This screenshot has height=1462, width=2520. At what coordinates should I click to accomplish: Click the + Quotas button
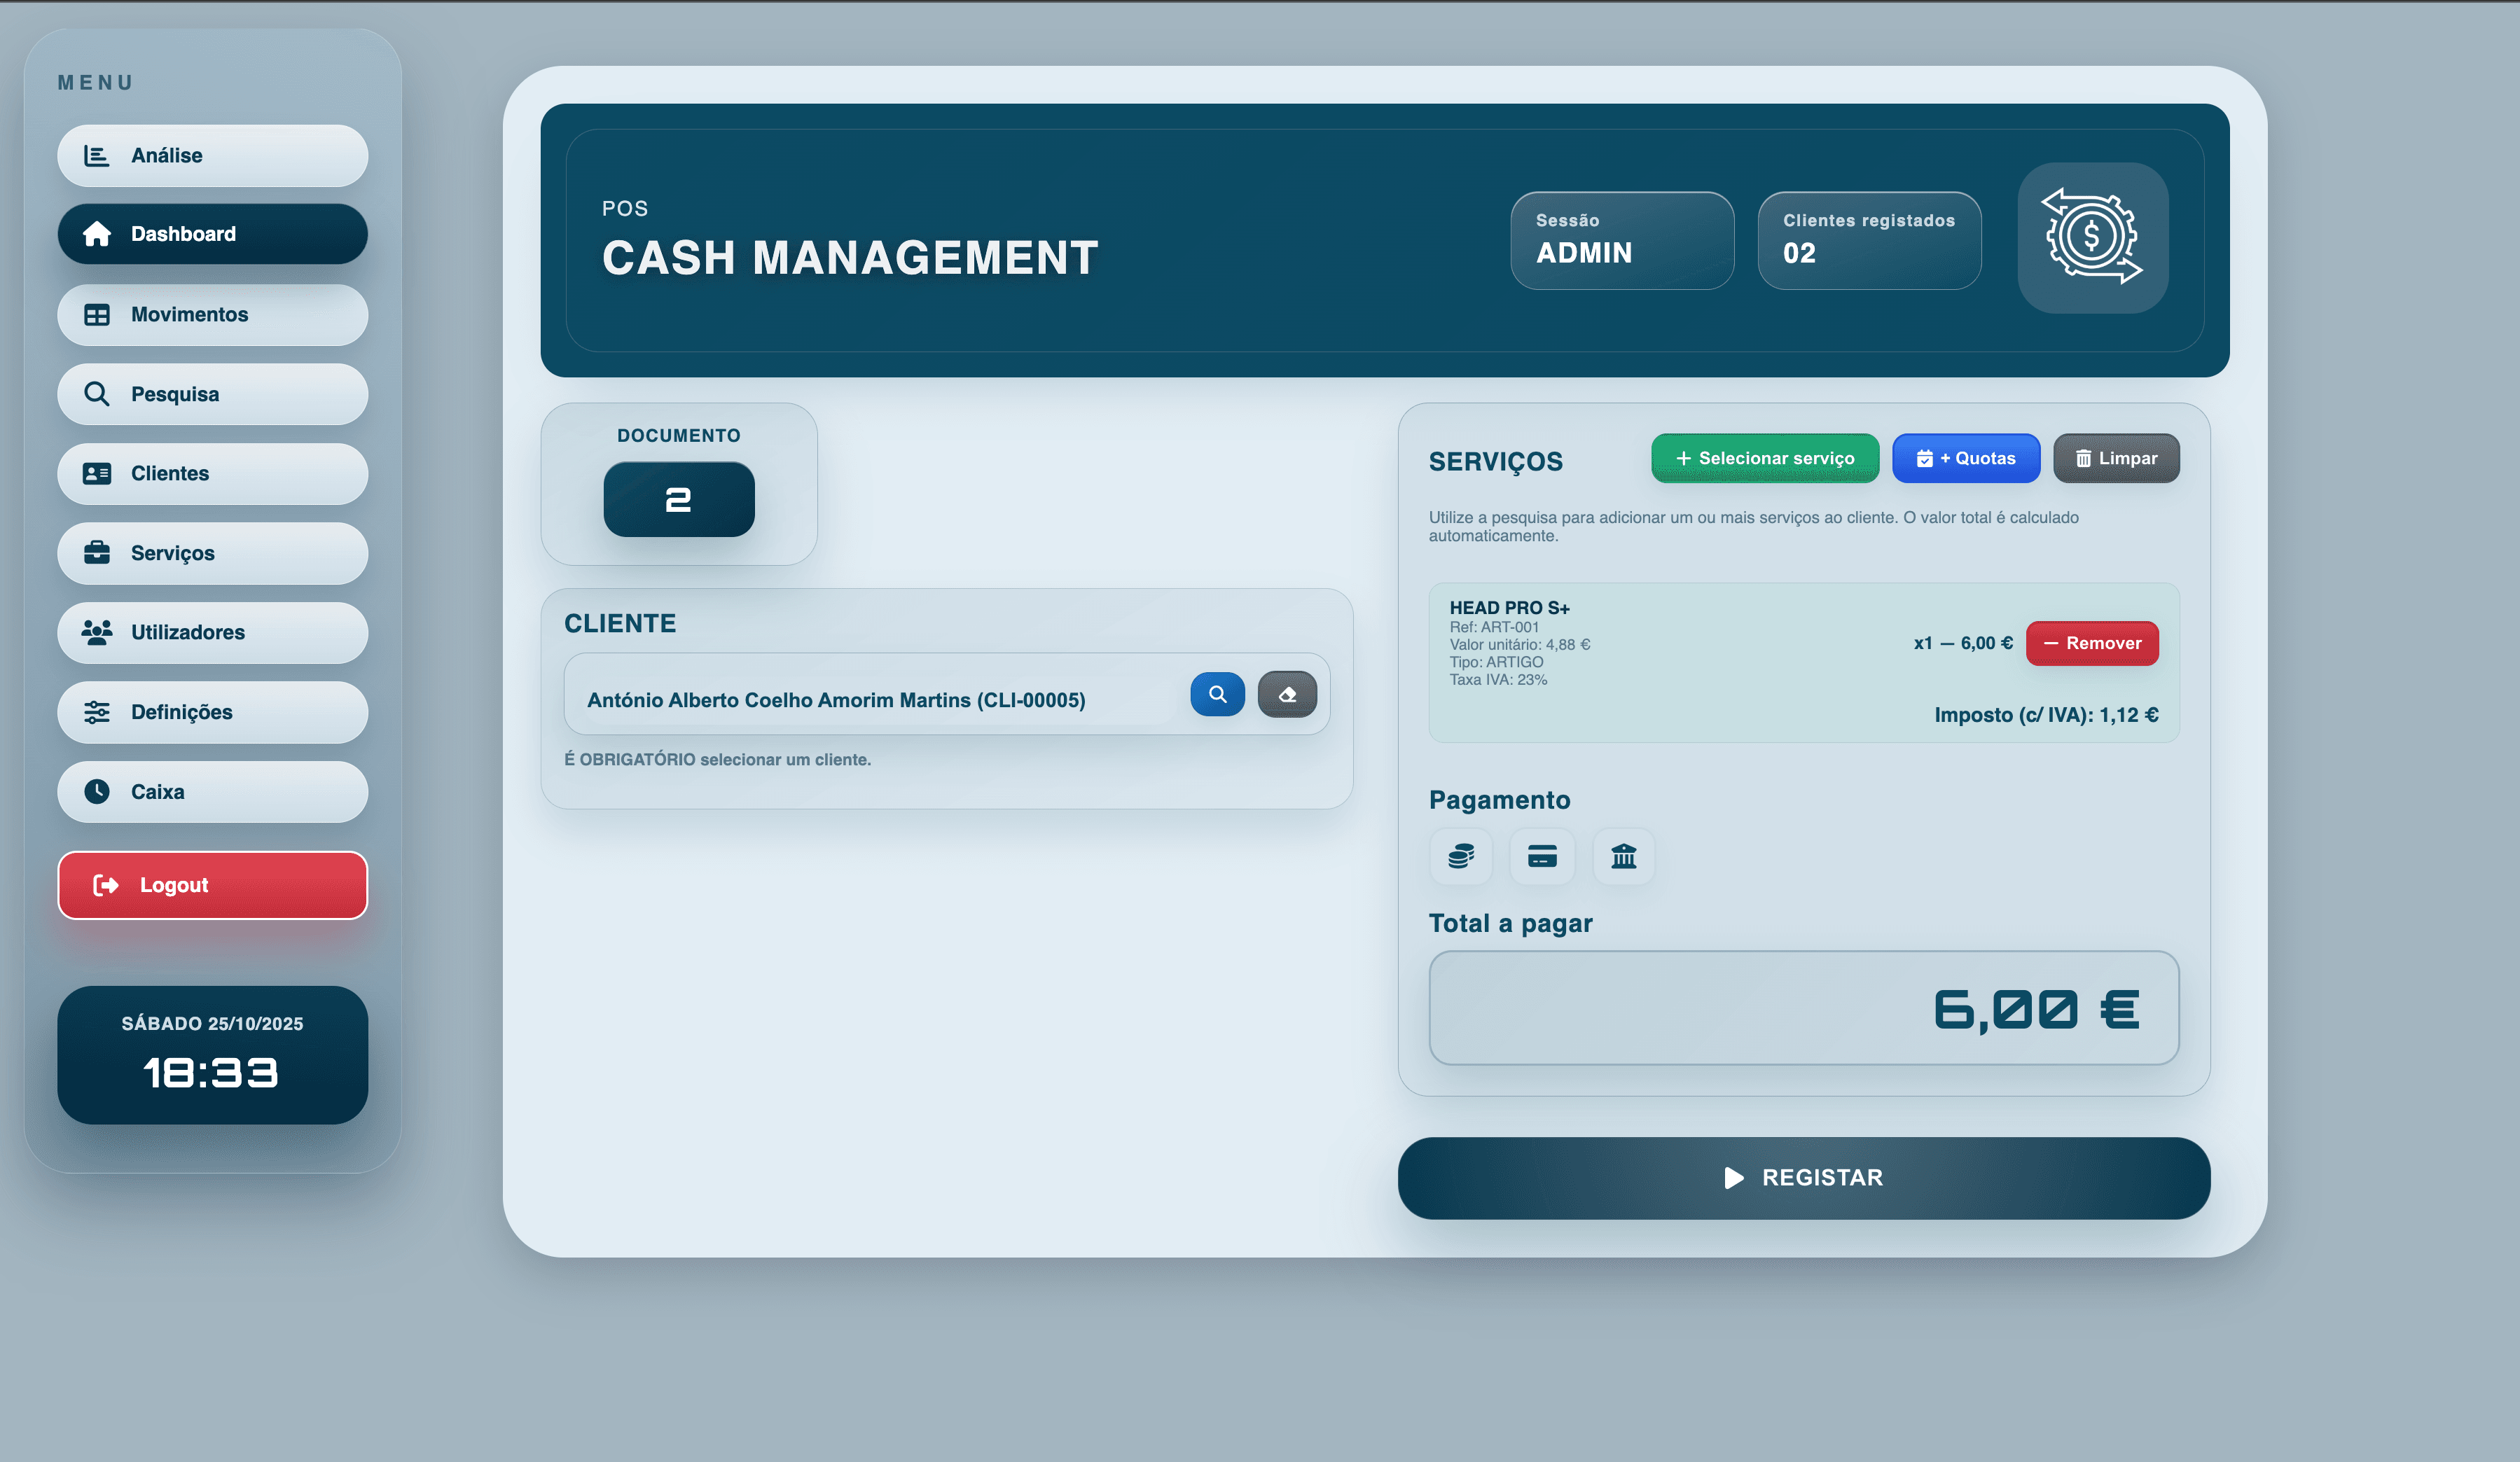click(x=1966, y=458)
